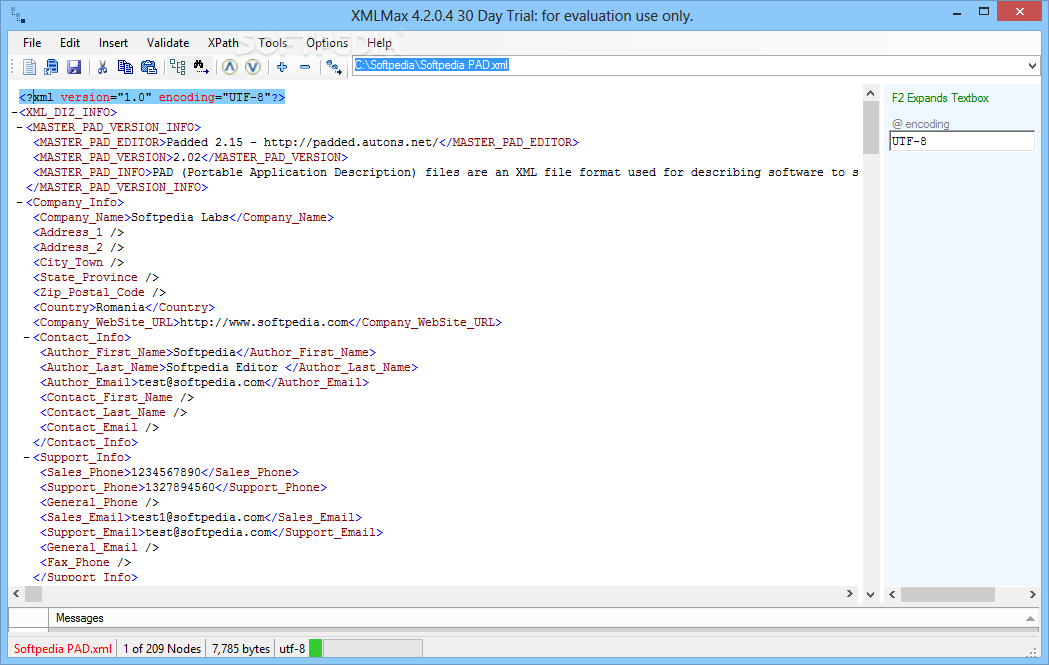Select the Sales_Phone element line
1049x665 pixels.
(169, 472)
